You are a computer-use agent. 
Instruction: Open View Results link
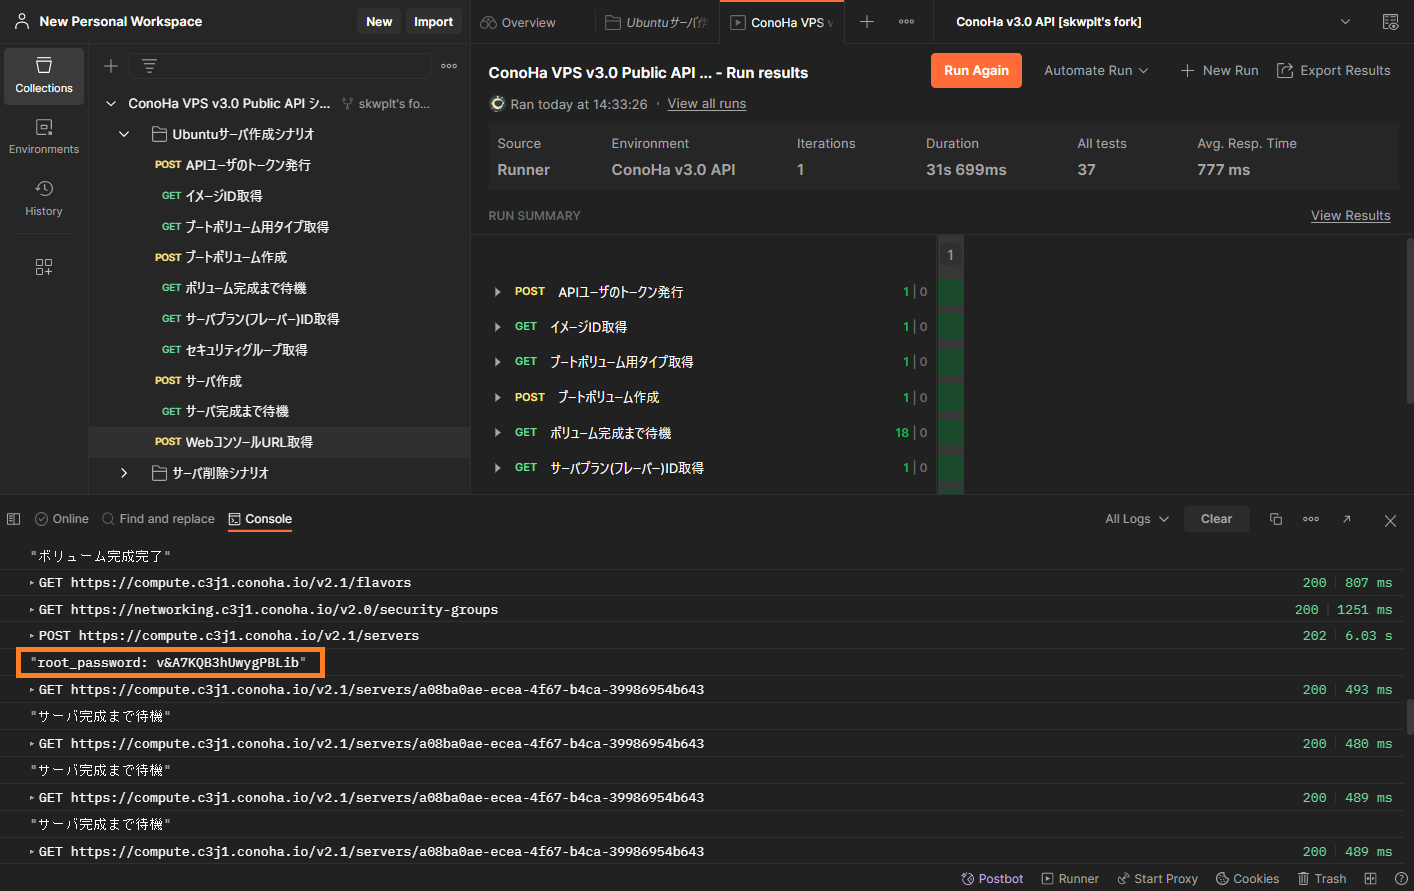coord(1351,216)
